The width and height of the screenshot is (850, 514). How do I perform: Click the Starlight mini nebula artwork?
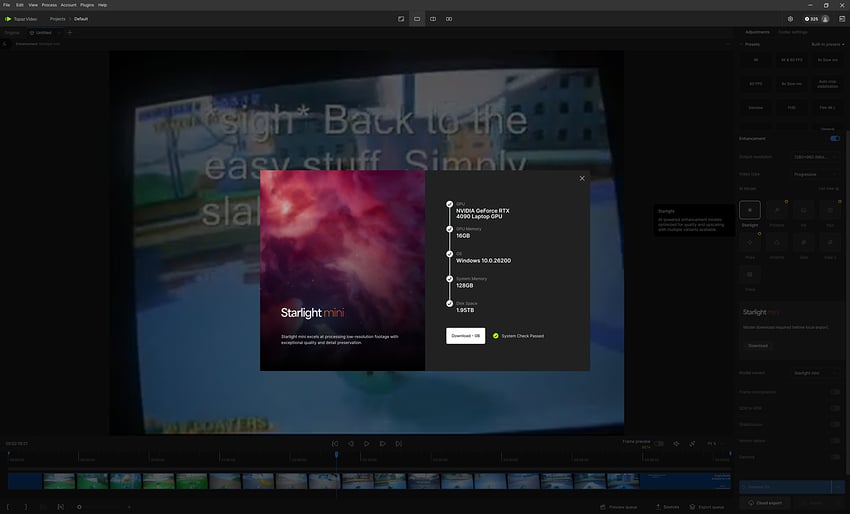point(343,271)
